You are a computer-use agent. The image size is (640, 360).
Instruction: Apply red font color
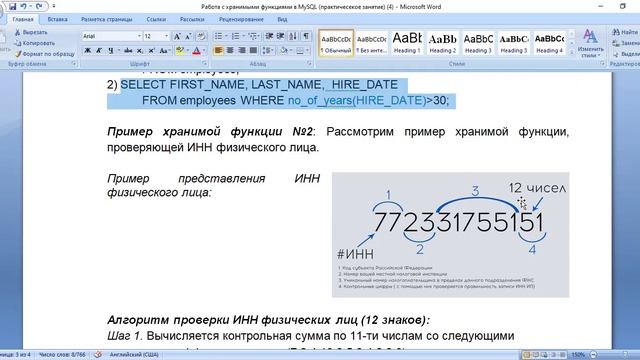(x=196, y=51)
